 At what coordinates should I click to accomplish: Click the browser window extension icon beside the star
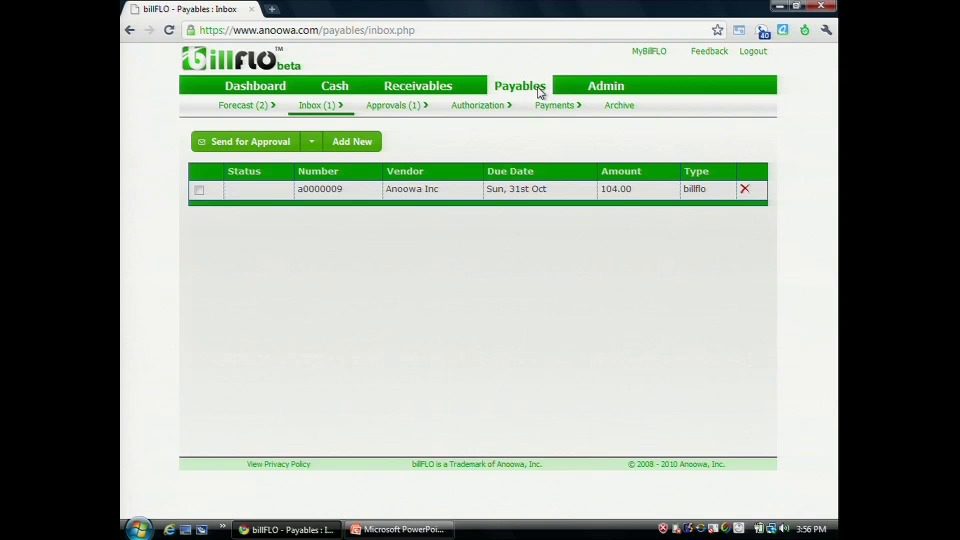point(739,30)
